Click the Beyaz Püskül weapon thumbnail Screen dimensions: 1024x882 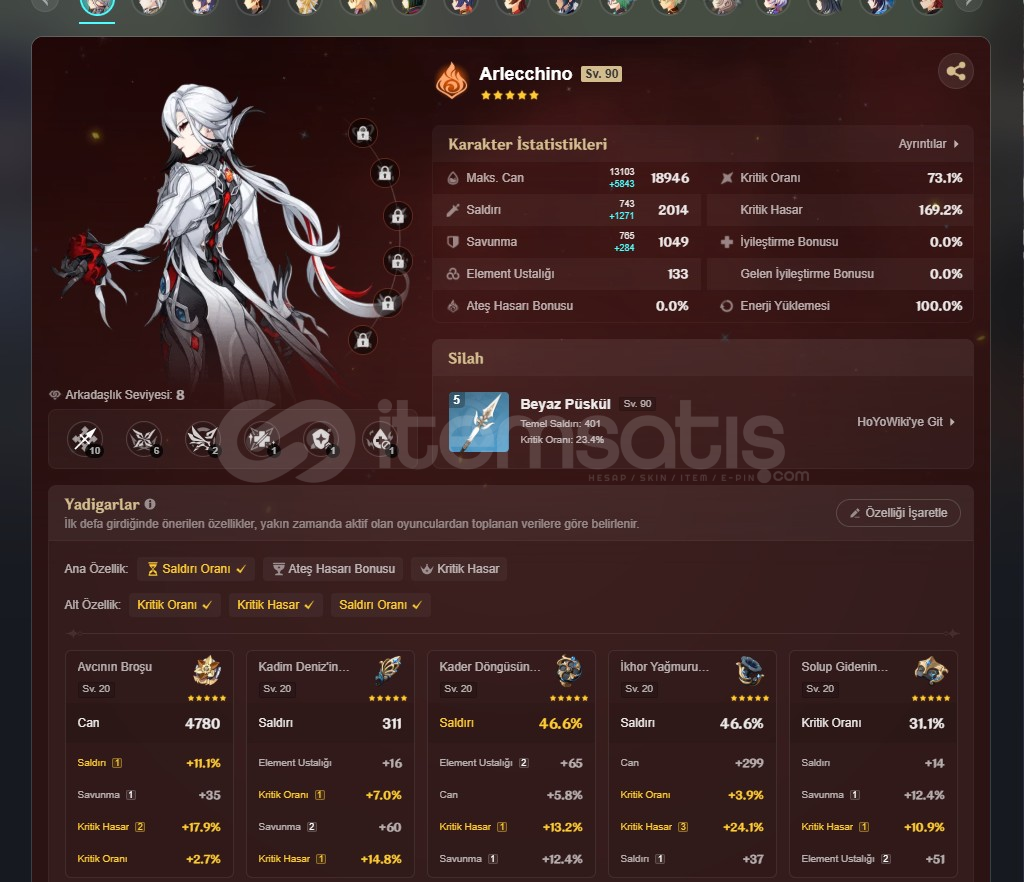(x=479, y=422)
